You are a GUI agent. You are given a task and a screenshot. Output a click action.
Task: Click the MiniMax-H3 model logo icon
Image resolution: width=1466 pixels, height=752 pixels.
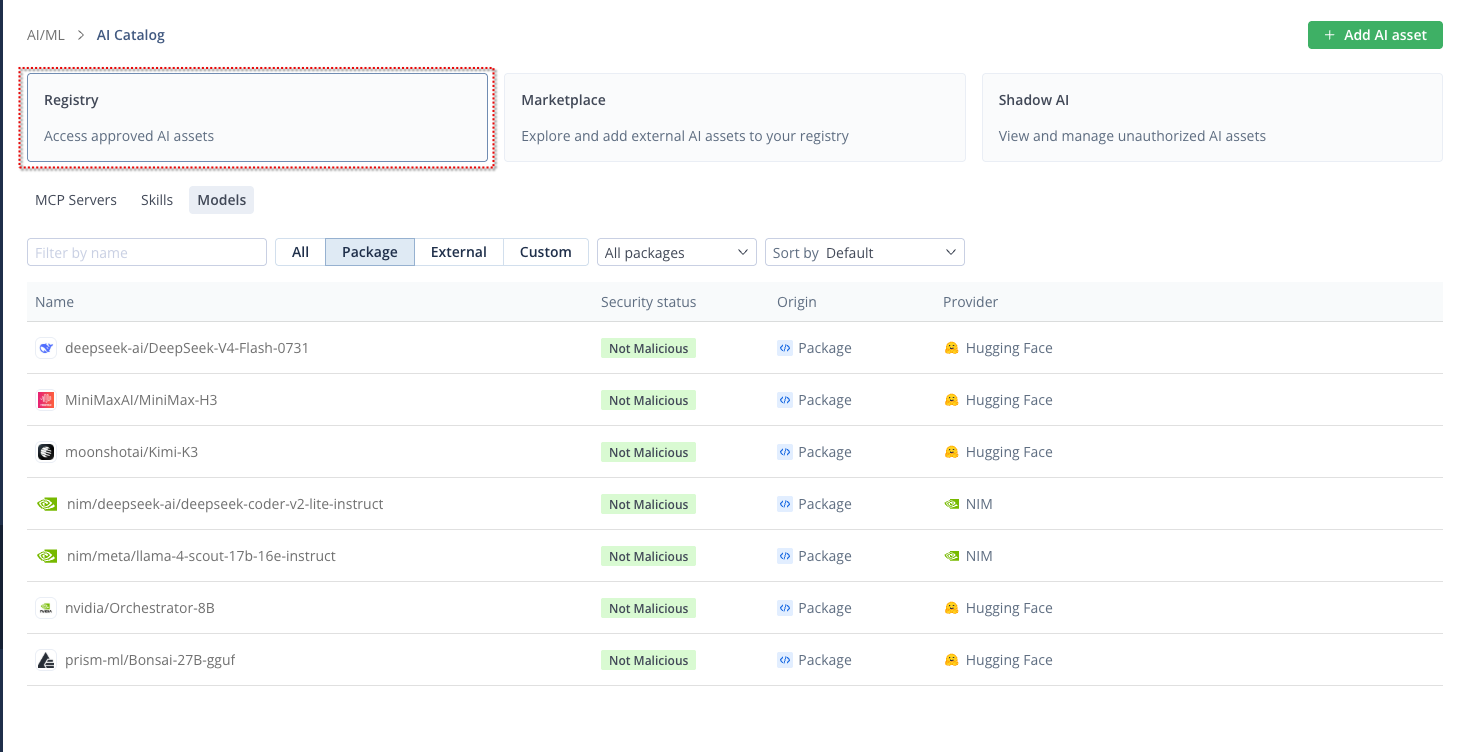point(46,400)
